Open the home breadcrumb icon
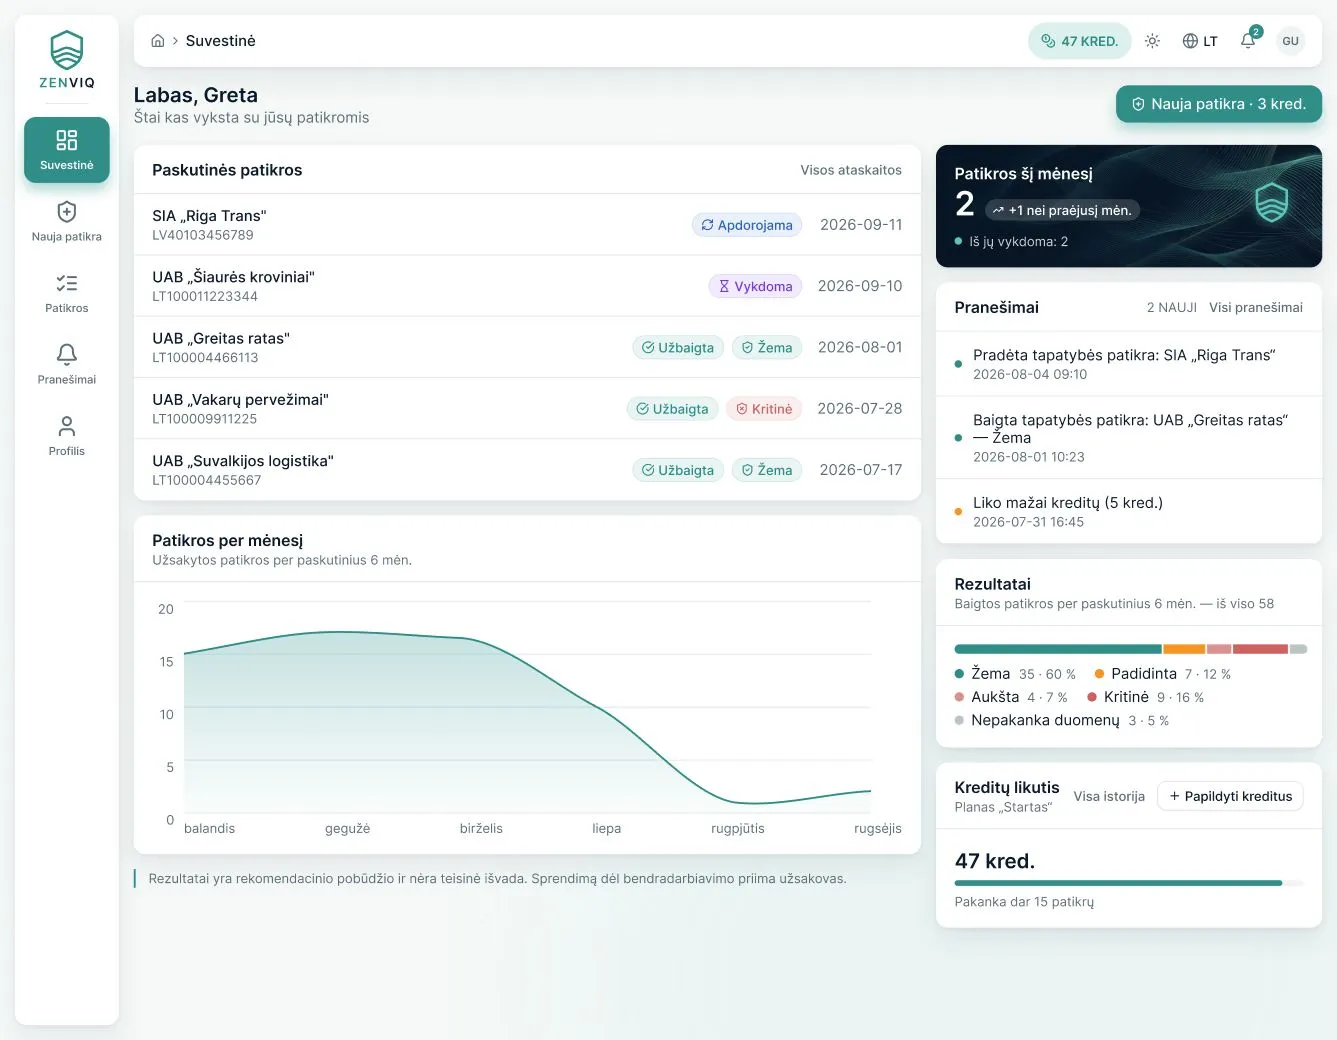 (x=158, y=41)
